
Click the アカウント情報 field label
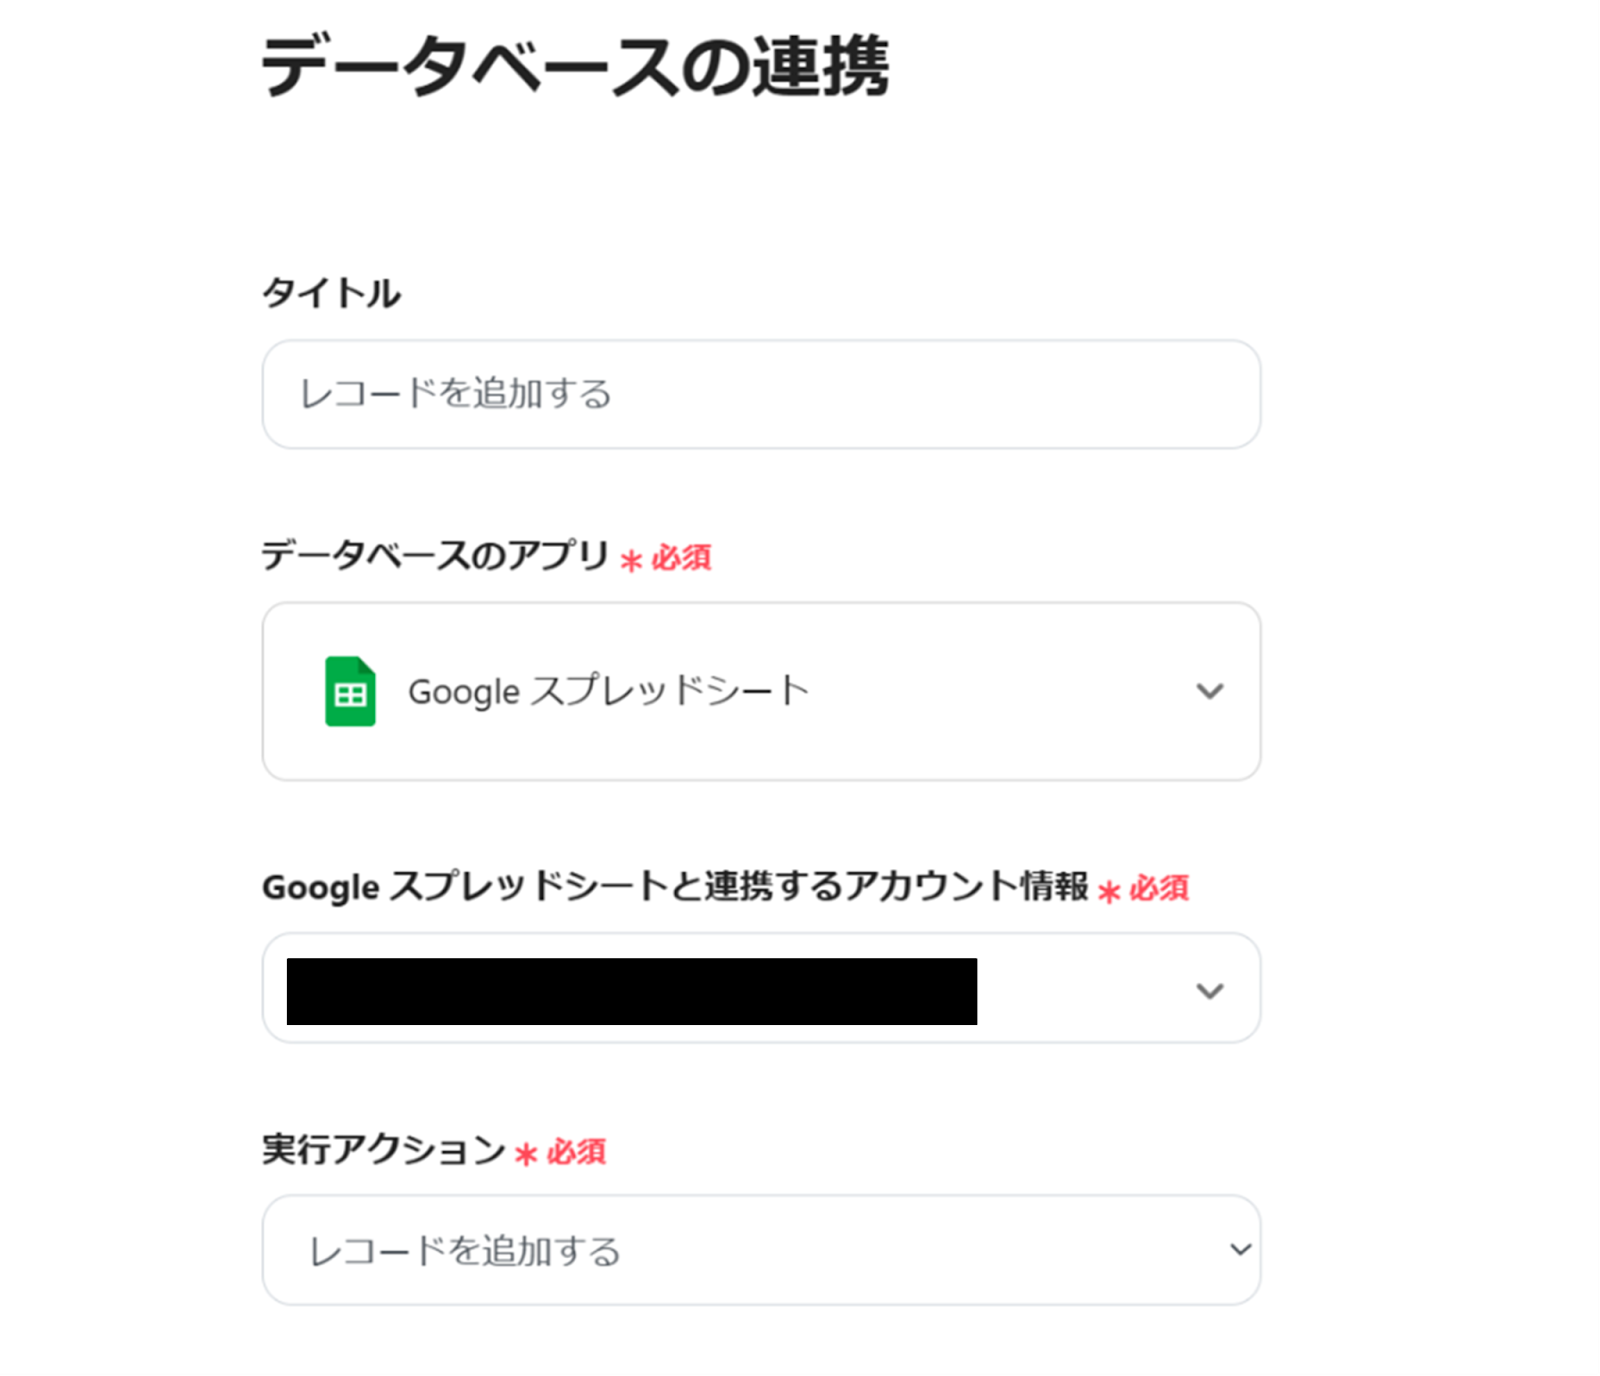675,886
